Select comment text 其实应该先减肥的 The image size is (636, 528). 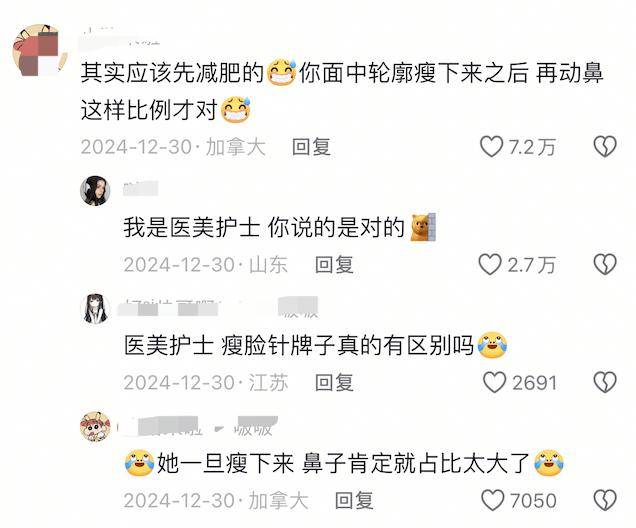172,73
